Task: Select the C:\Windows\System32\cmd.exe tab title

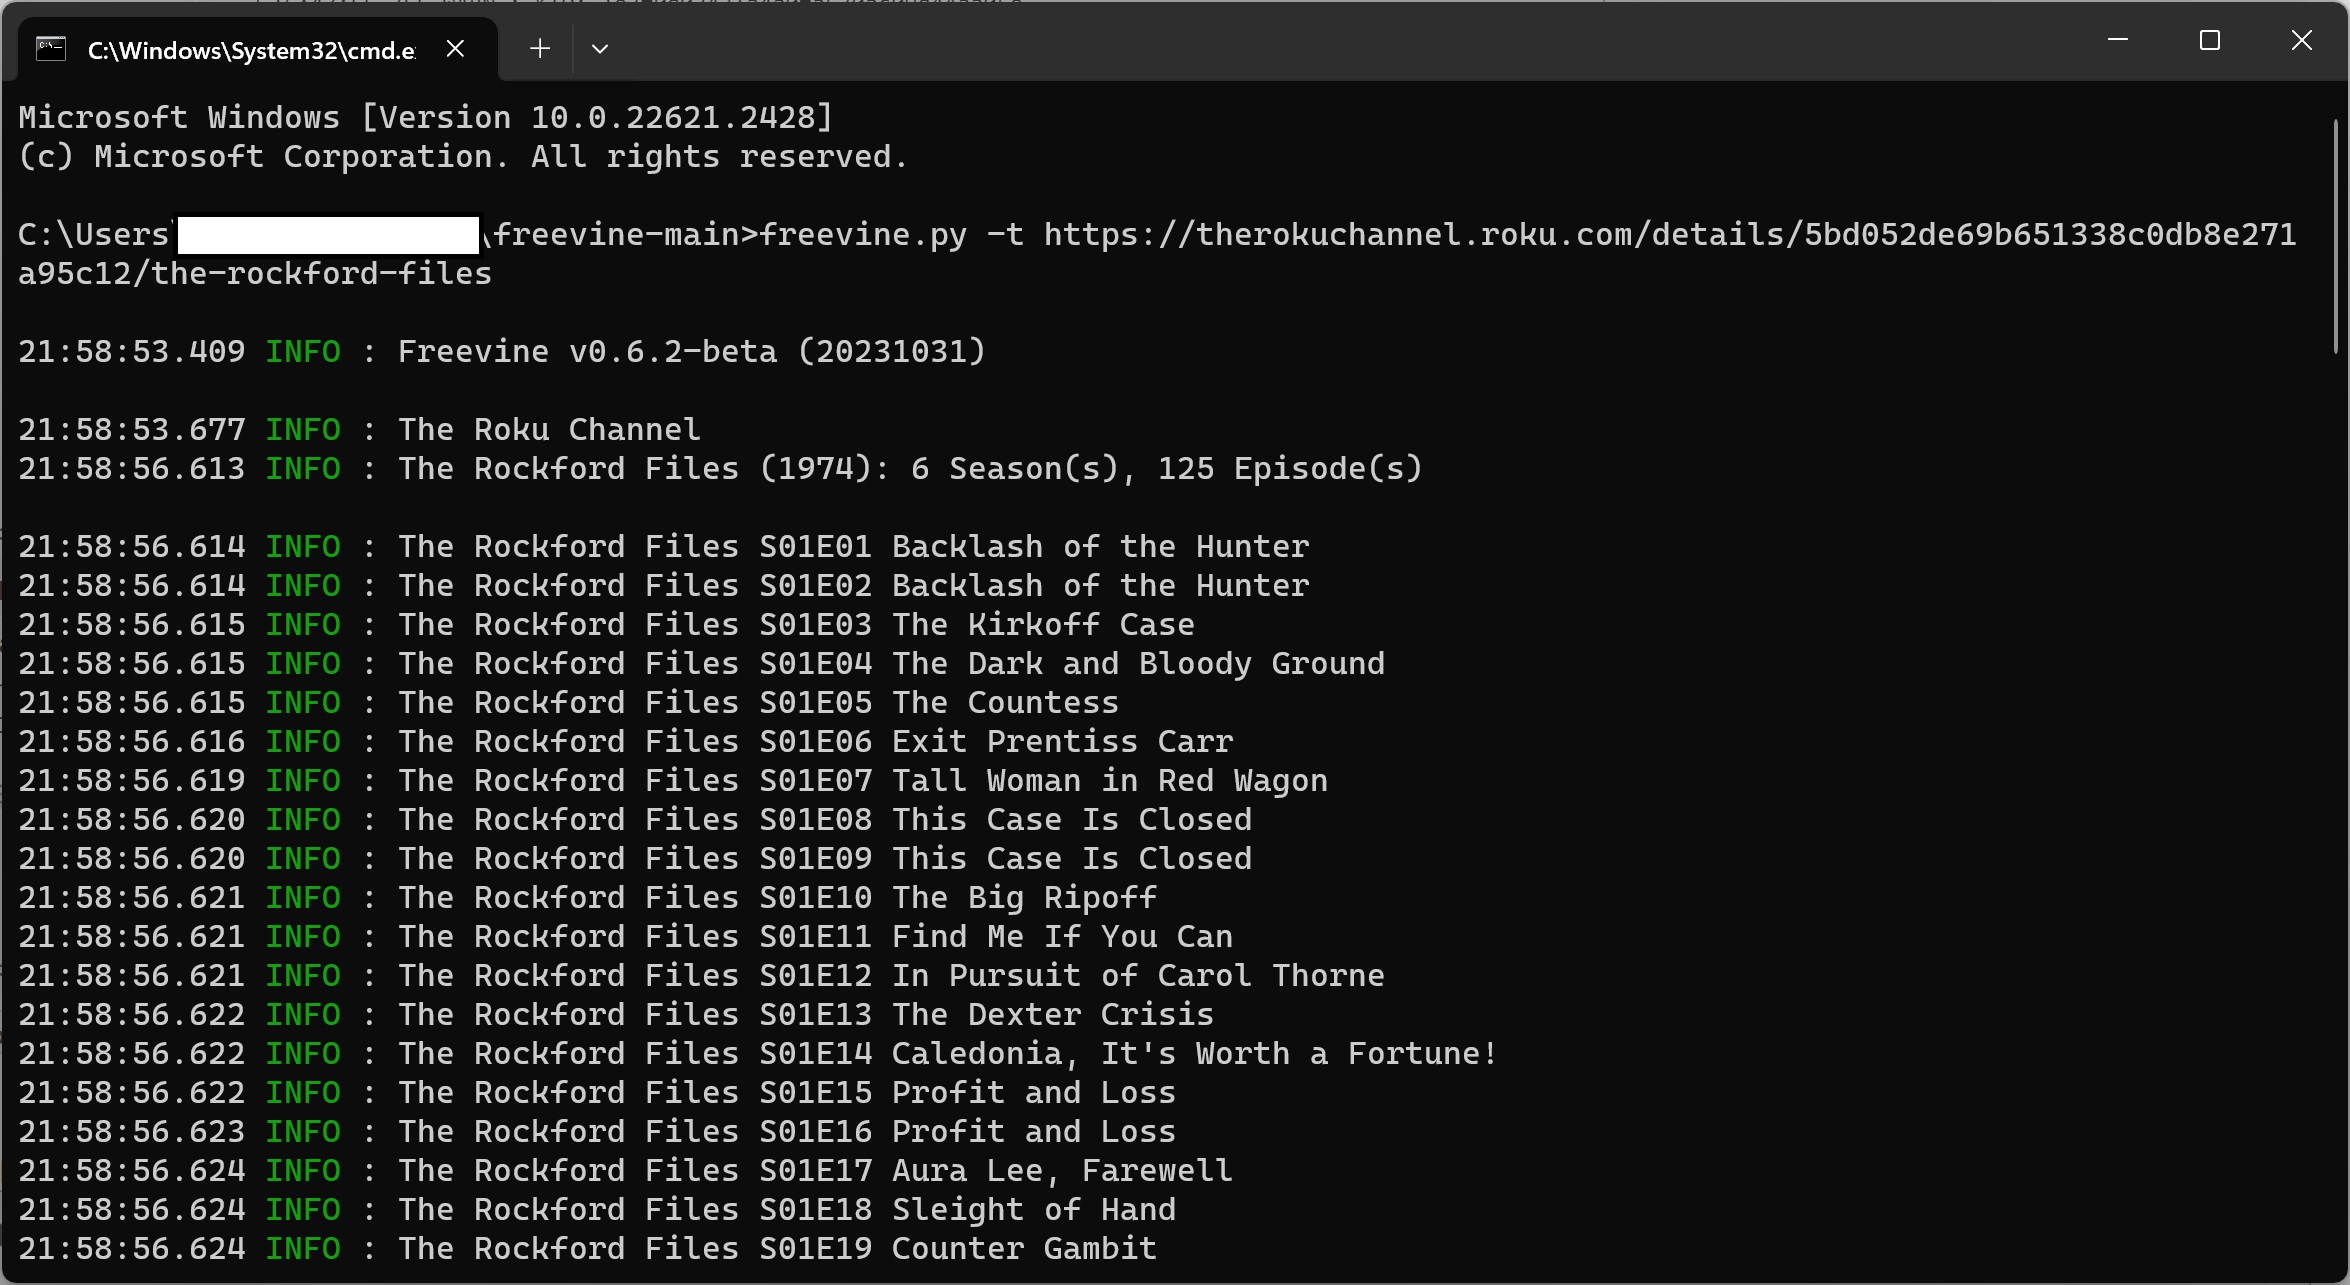Action: click(251, 51)
